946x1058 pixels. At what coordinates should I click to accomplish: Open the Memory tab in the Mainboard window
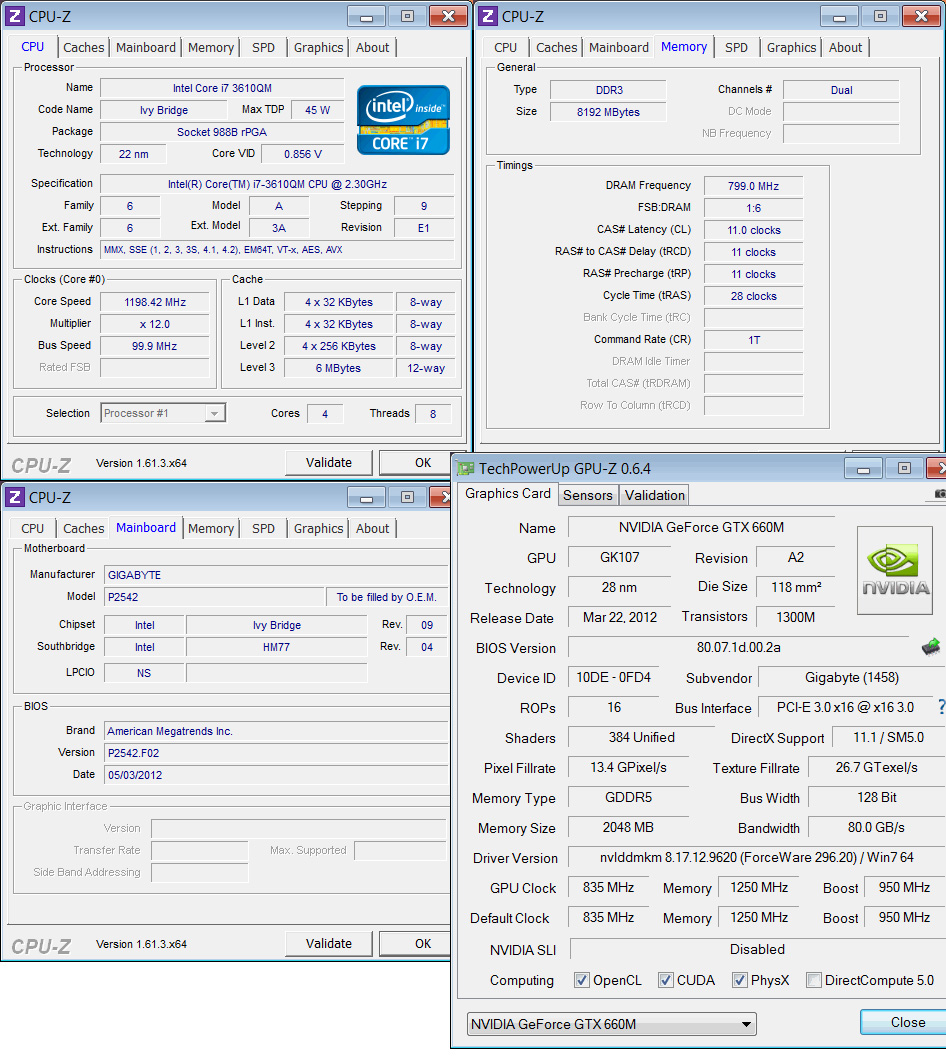tap(211, 528)
